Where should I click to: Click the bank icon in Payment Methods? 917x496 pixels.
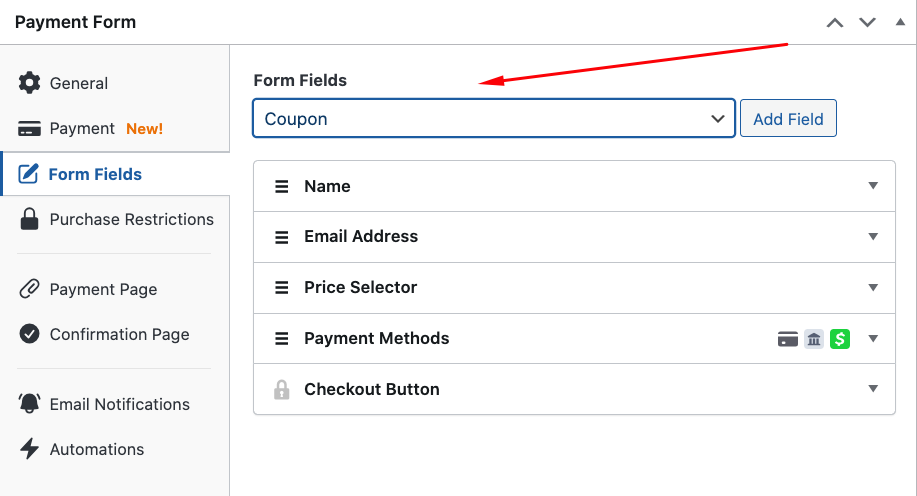coord(814,339)
